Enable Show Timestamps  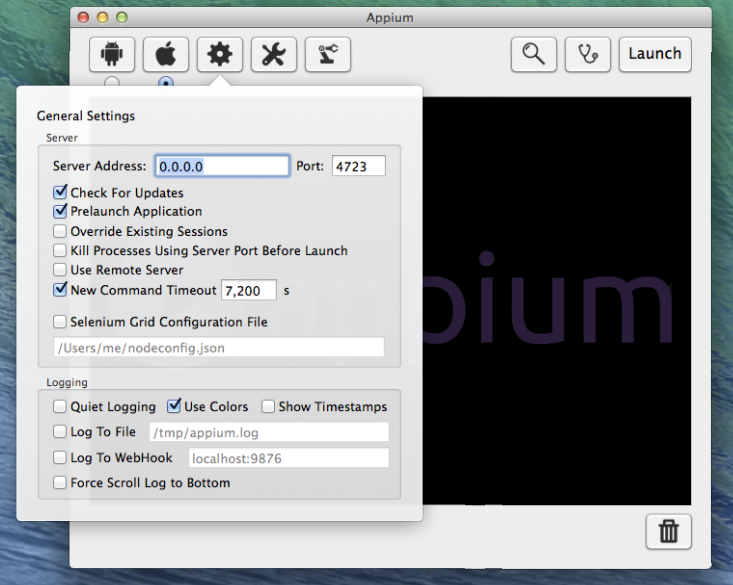click(268, 406)
